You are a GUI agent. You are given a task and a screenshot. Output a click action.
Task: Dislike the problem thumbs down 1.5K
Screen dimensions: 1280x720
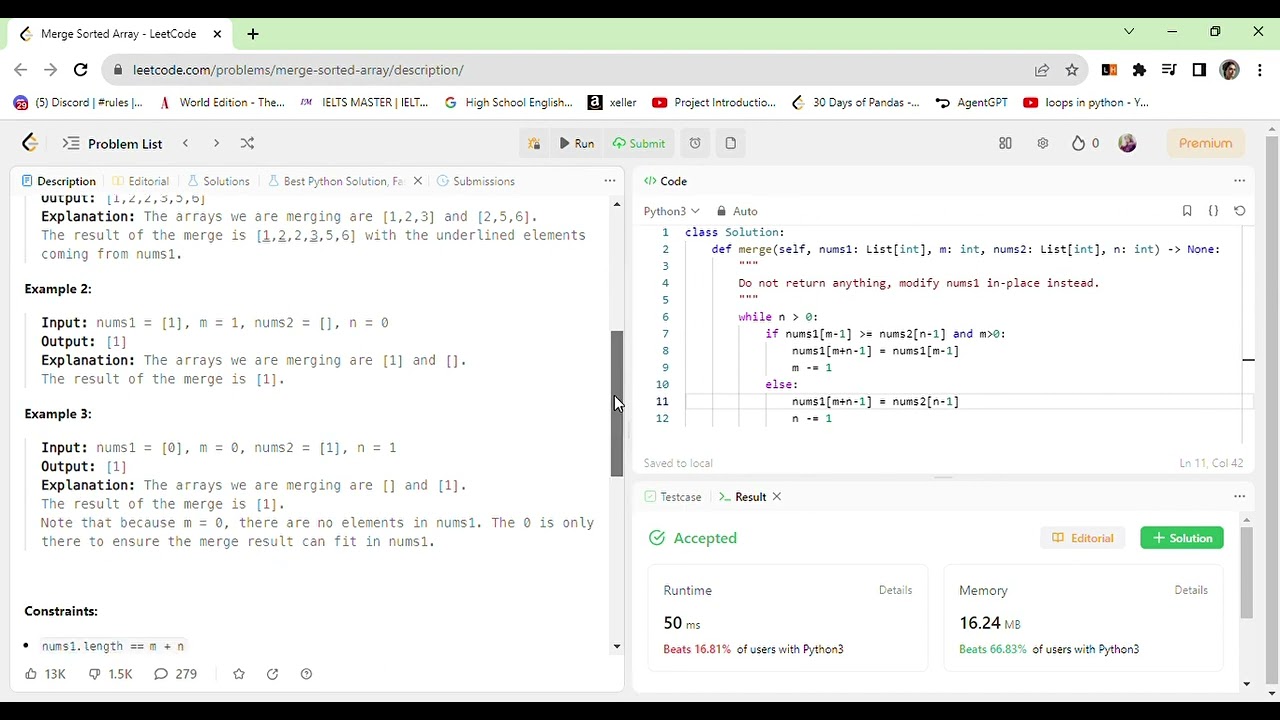(x=110, y=674)
